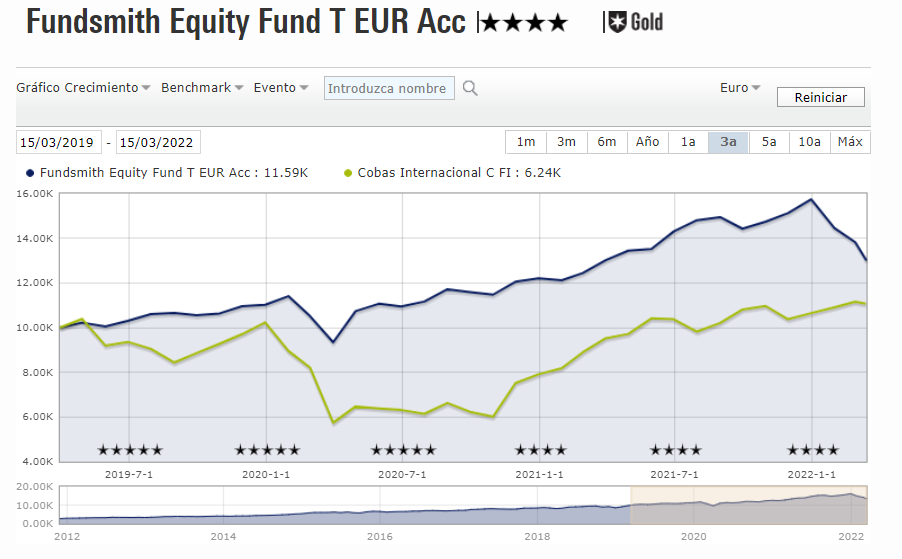Image resolution: width=902 pixels, height=559 pixels.
Task: Switch to the 5a time range
Action: pos(769,142)
